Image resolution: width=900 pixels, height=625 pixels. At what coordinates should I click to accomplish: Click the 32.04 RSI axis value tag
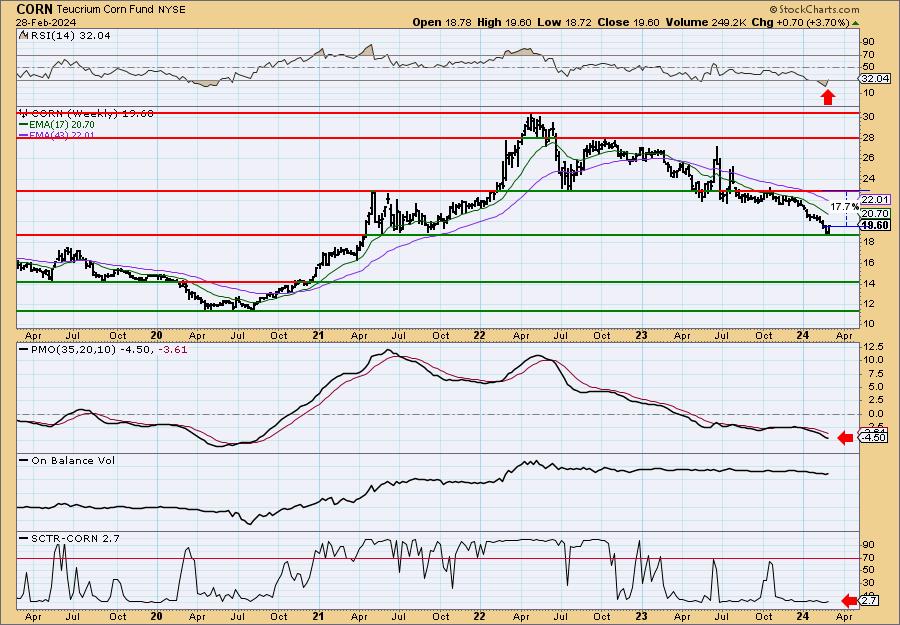(x=875, y=79)
